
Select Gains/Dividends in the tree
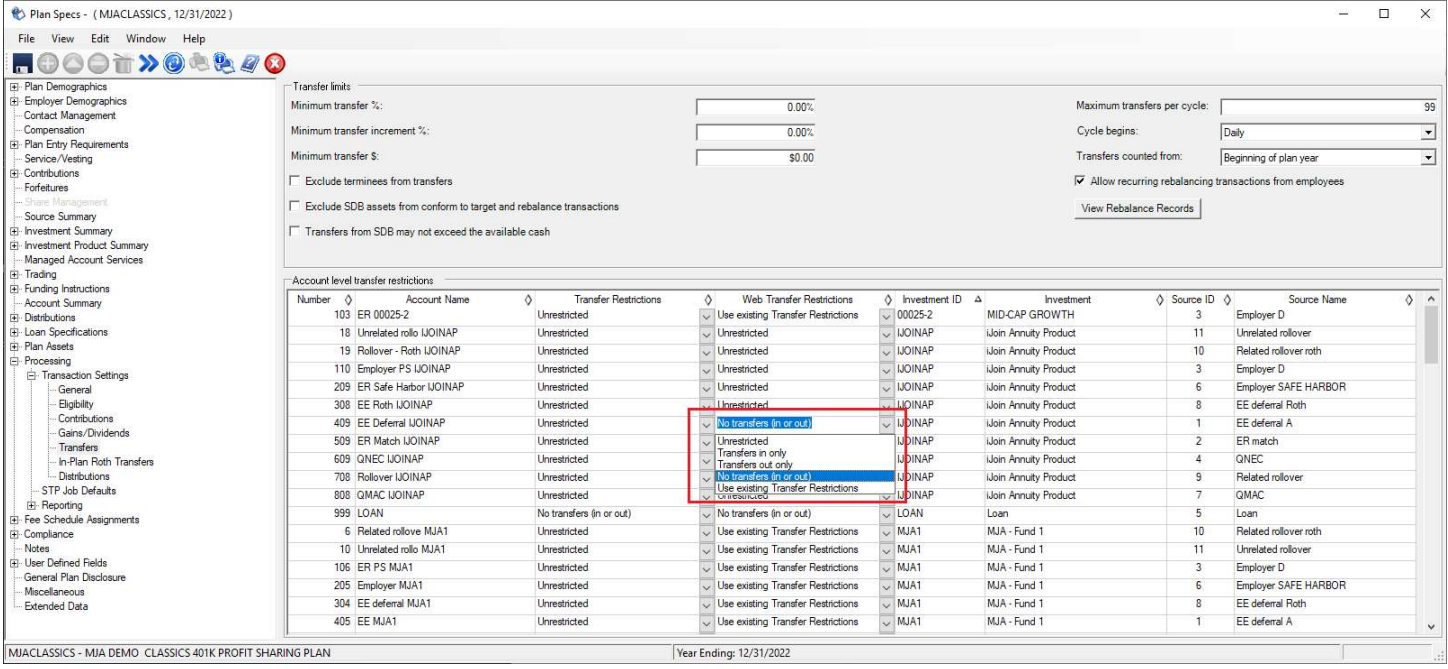point(93,433)
